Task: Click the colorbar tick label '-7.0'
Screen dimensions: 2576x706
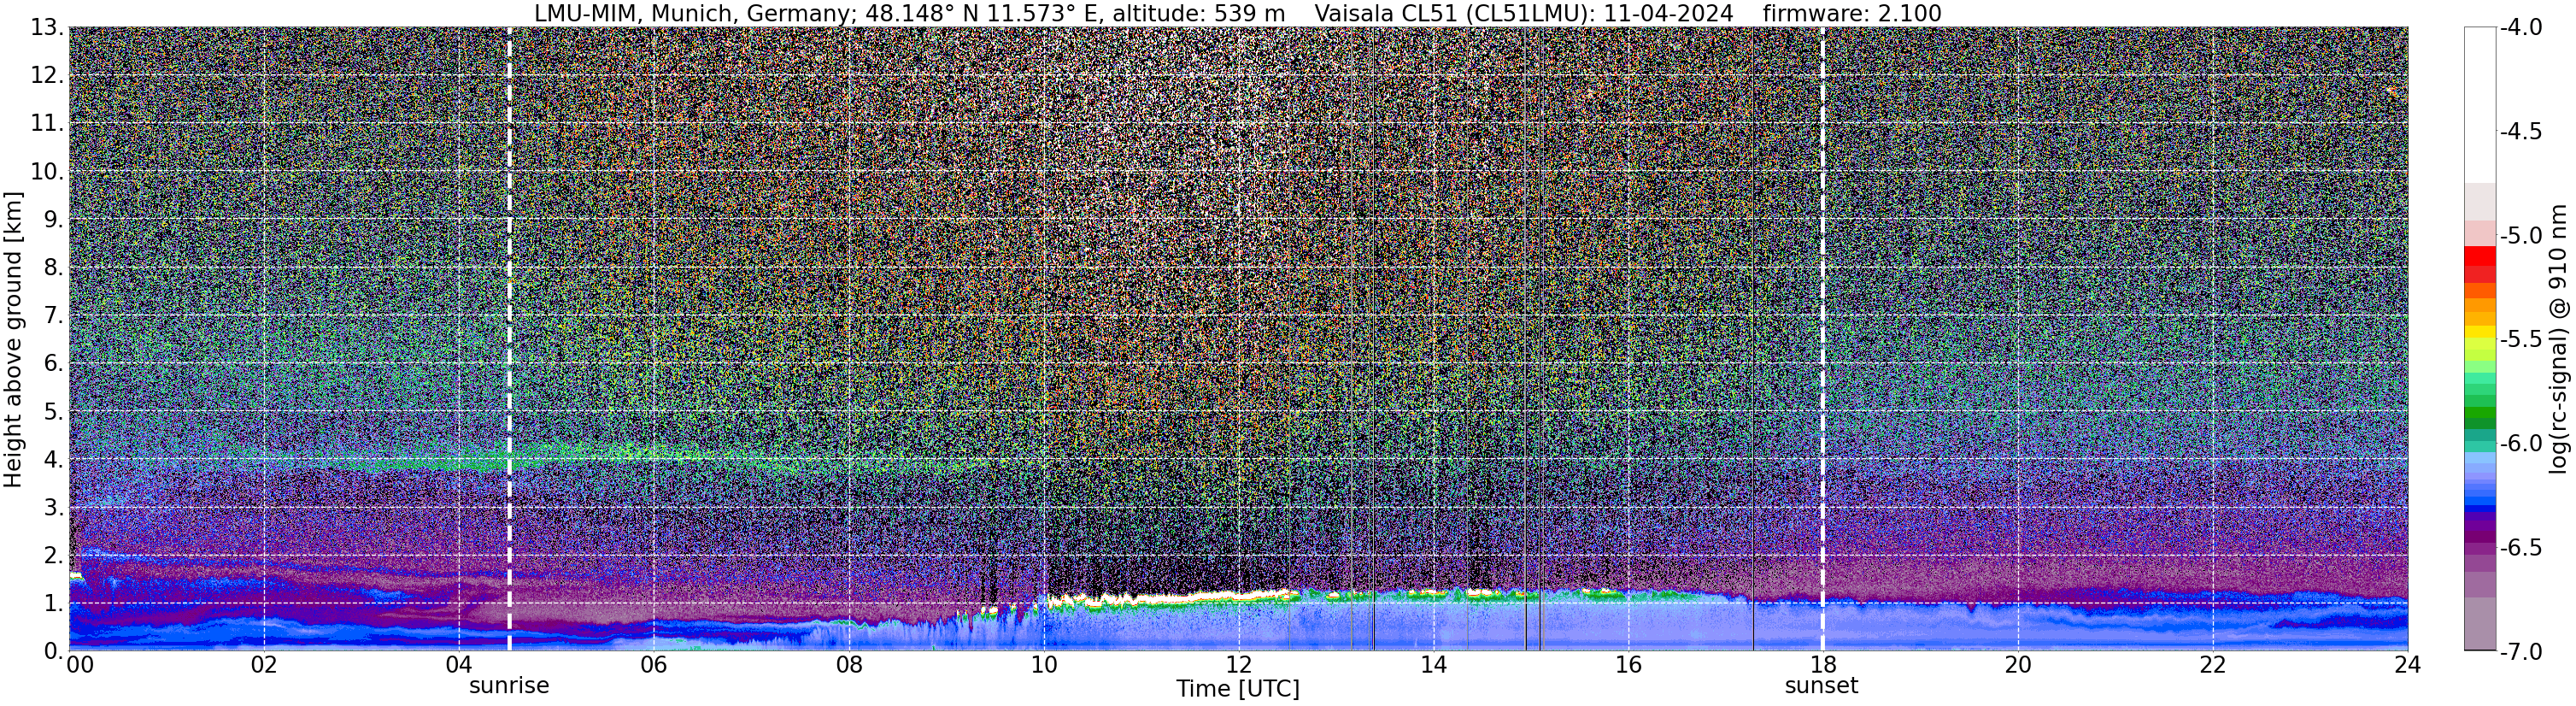Action: (x=2521, y=652)
